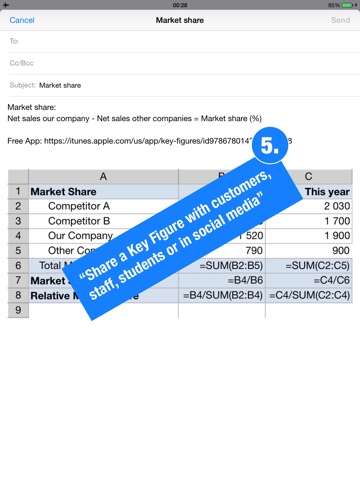Select column A header

pyautogui.click(x=103, y=176)
